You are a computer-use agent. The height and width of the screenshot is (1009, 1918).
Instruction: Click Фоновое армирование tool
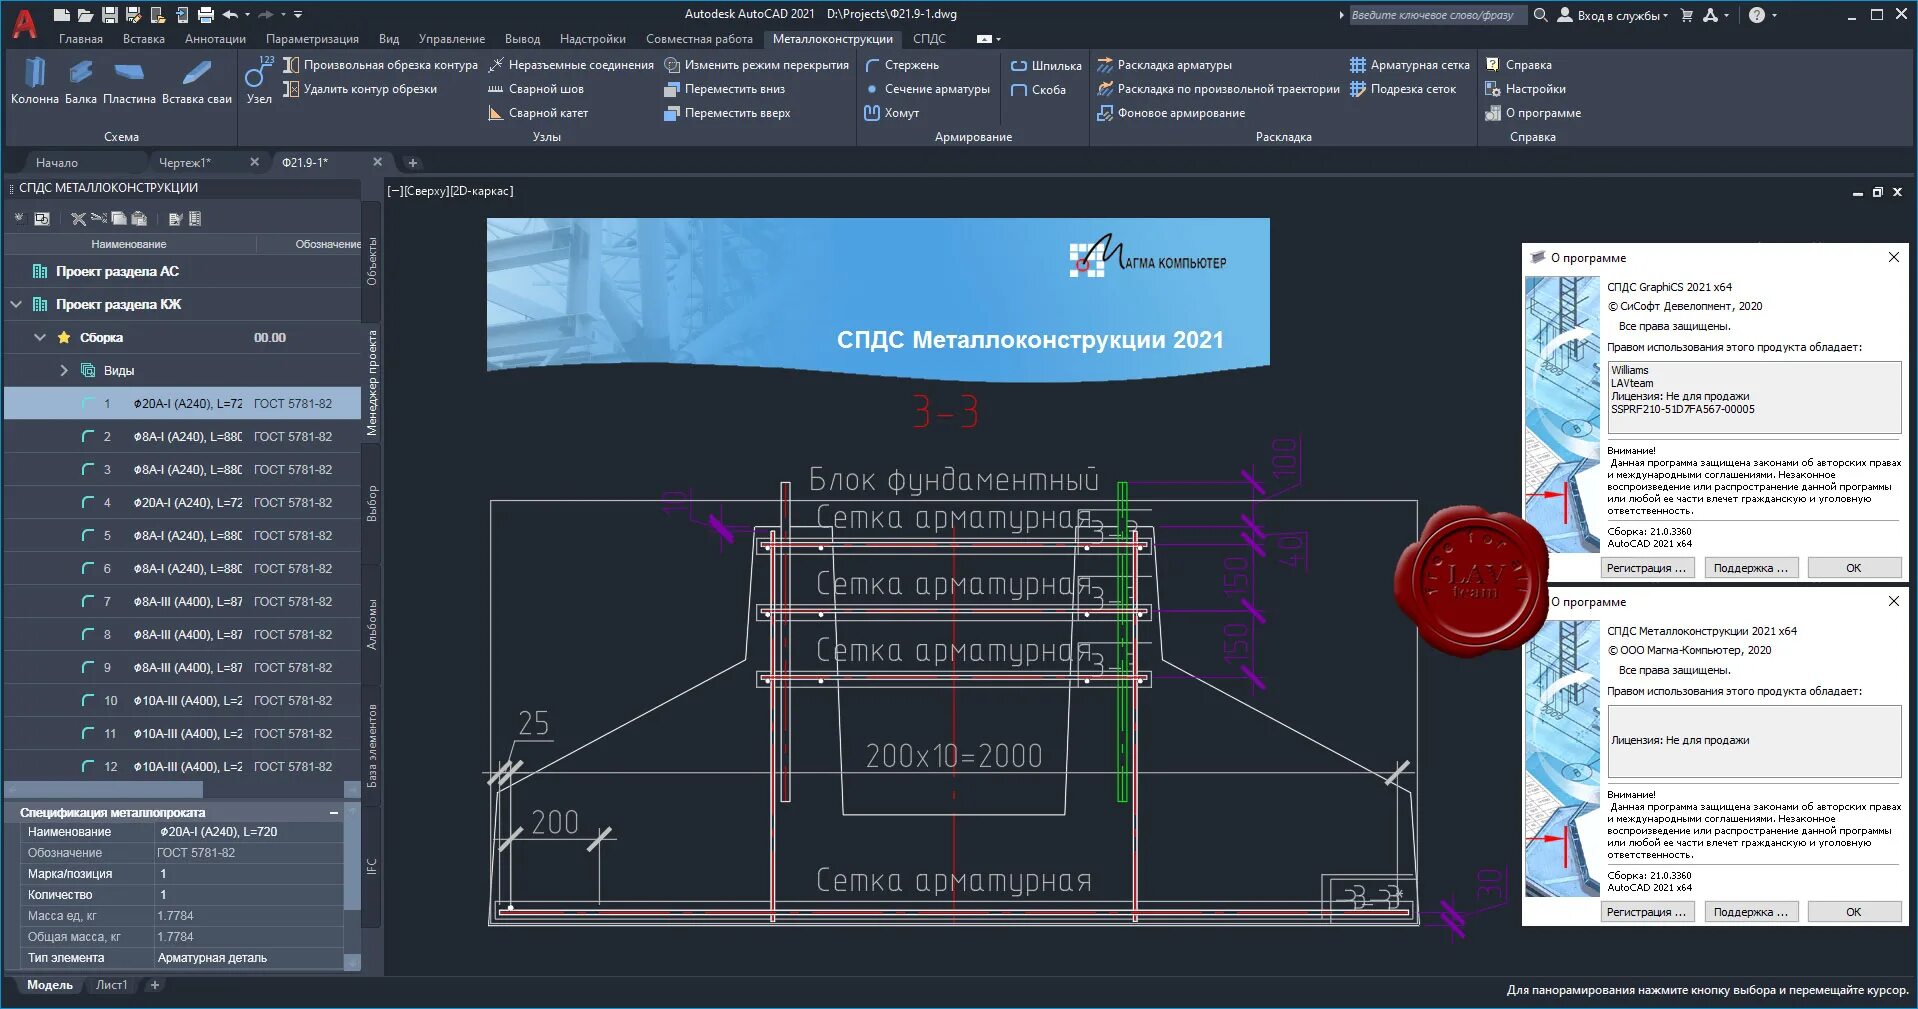(x=1171, y=113)
